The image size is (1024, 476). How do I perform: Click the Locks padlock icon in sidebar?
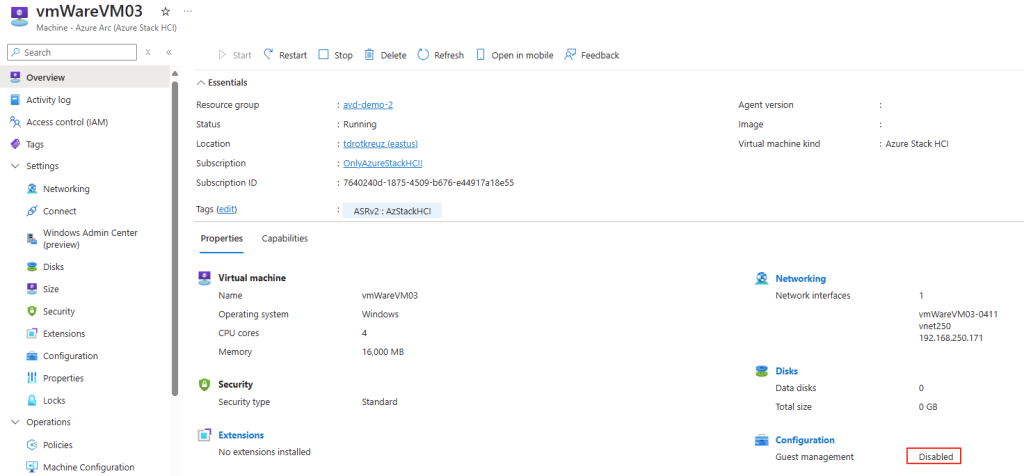coord(32,400)
